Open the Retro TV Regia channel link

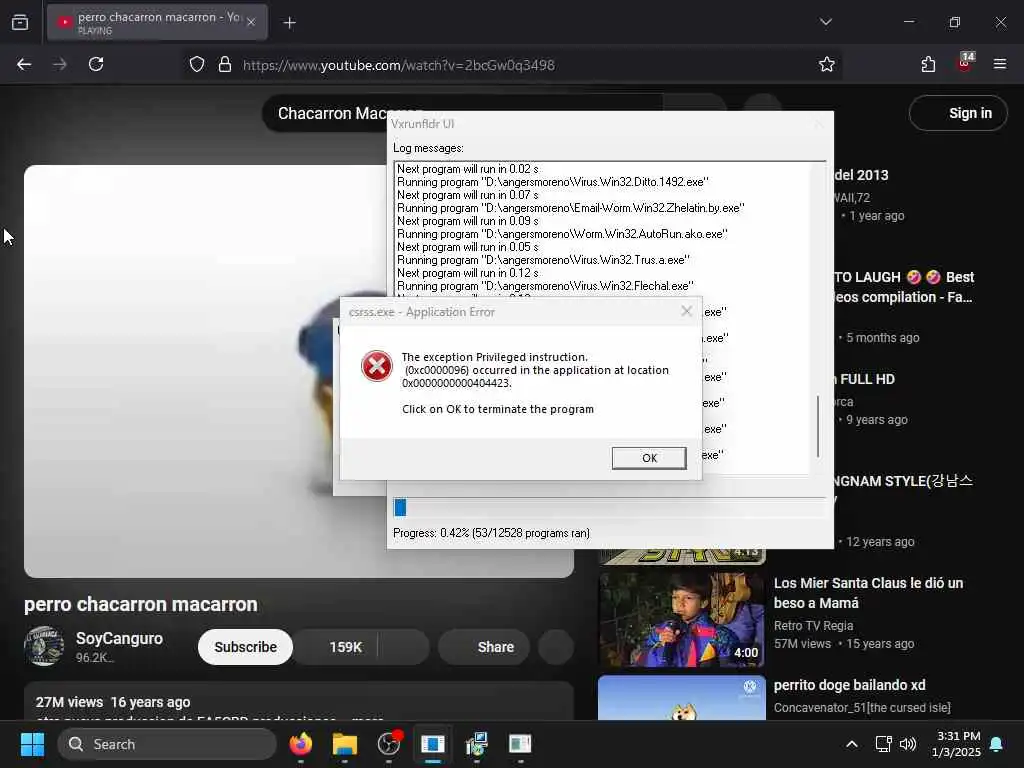[813, 626]
